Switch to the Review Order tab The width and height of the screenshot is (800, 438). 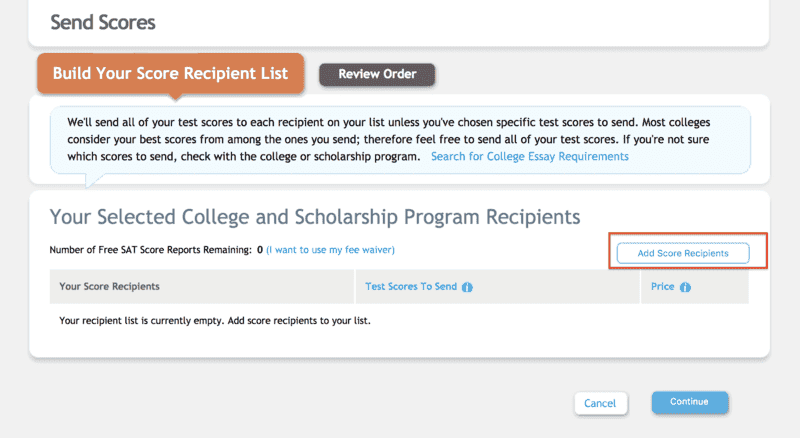click(x=376, y=74)
